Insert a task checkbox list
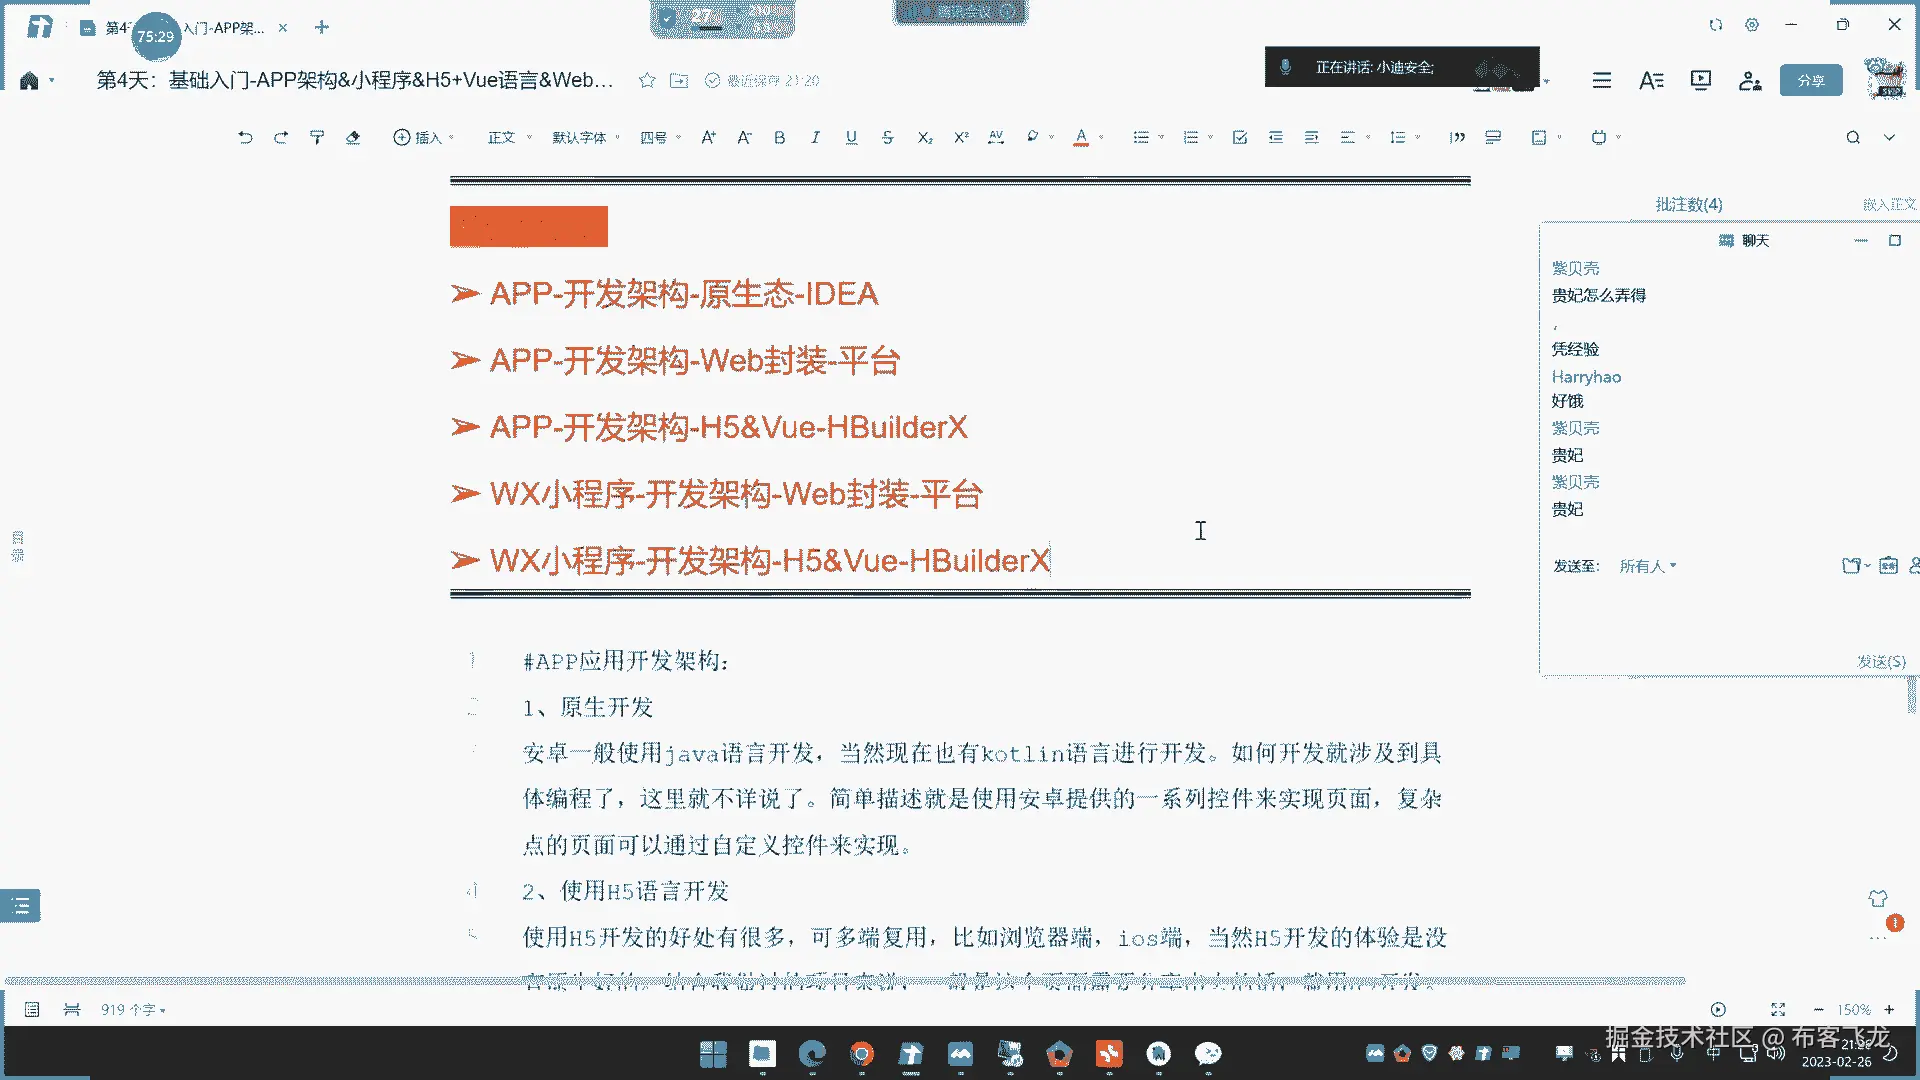 1240,138
